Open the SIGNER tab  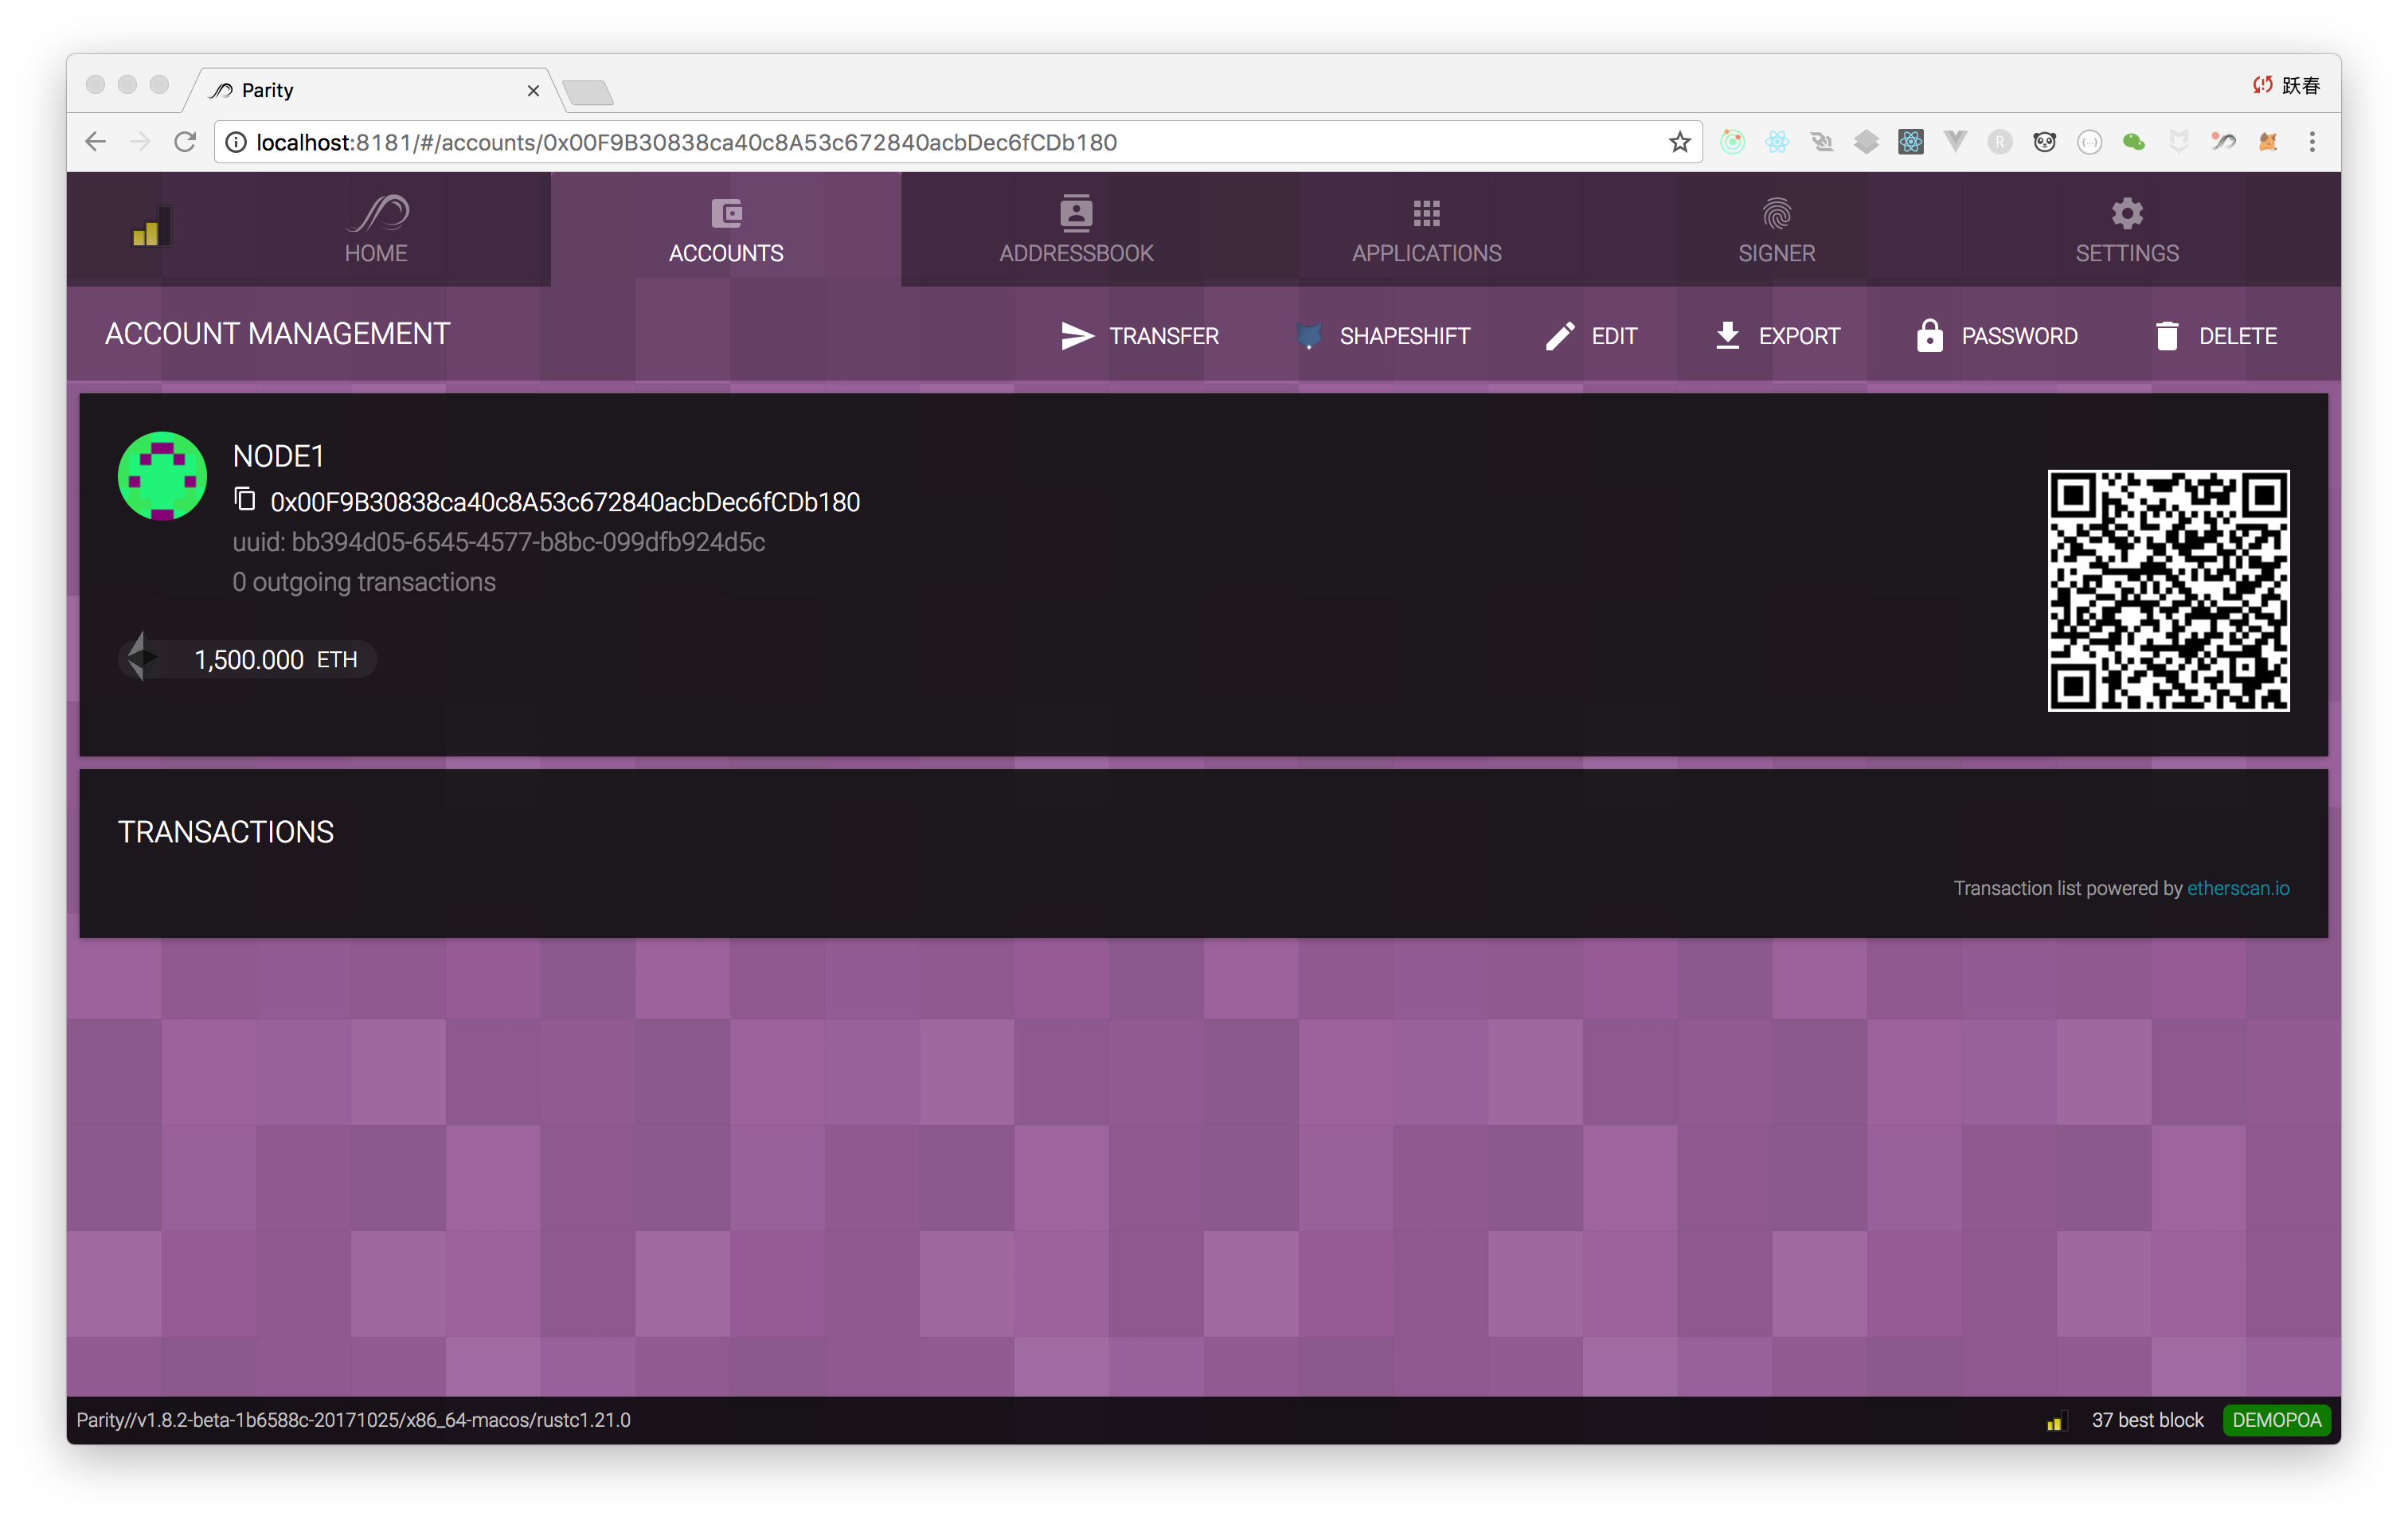point(1776,230)
